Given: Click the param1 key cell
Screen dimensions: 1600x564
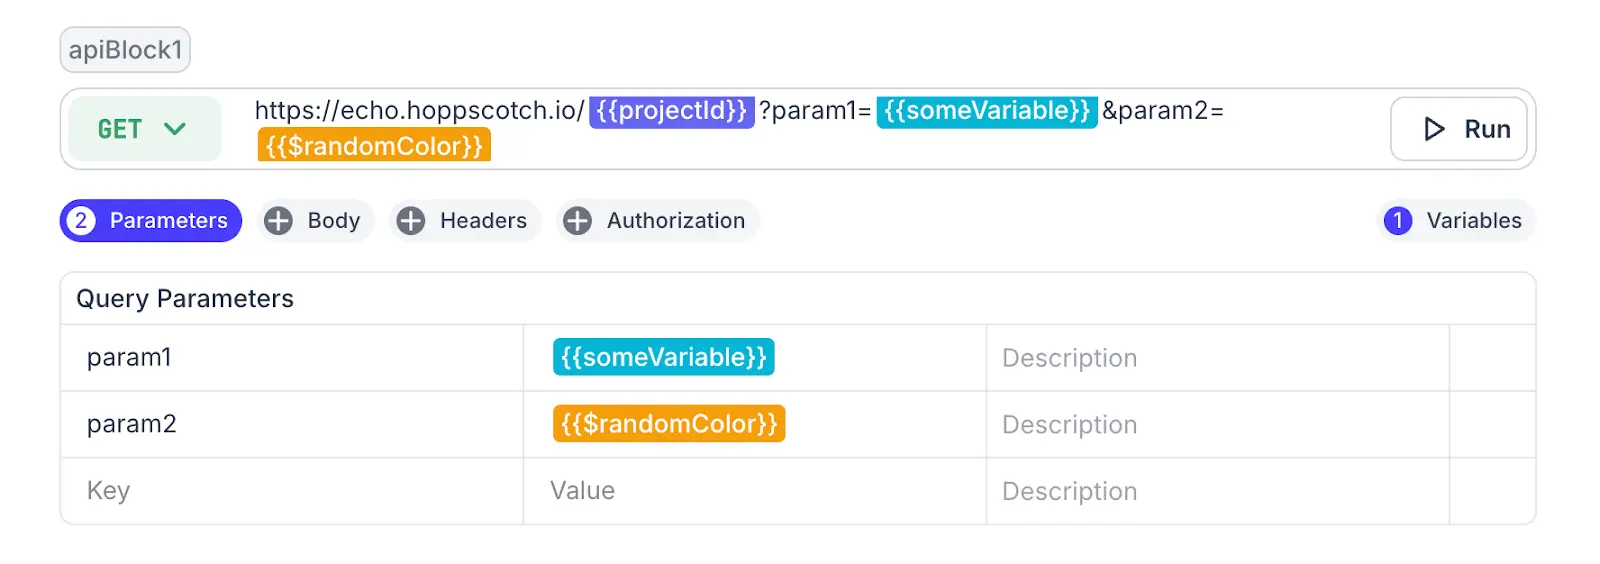Looking at the screenshot, I should click(x=290, y=358).
